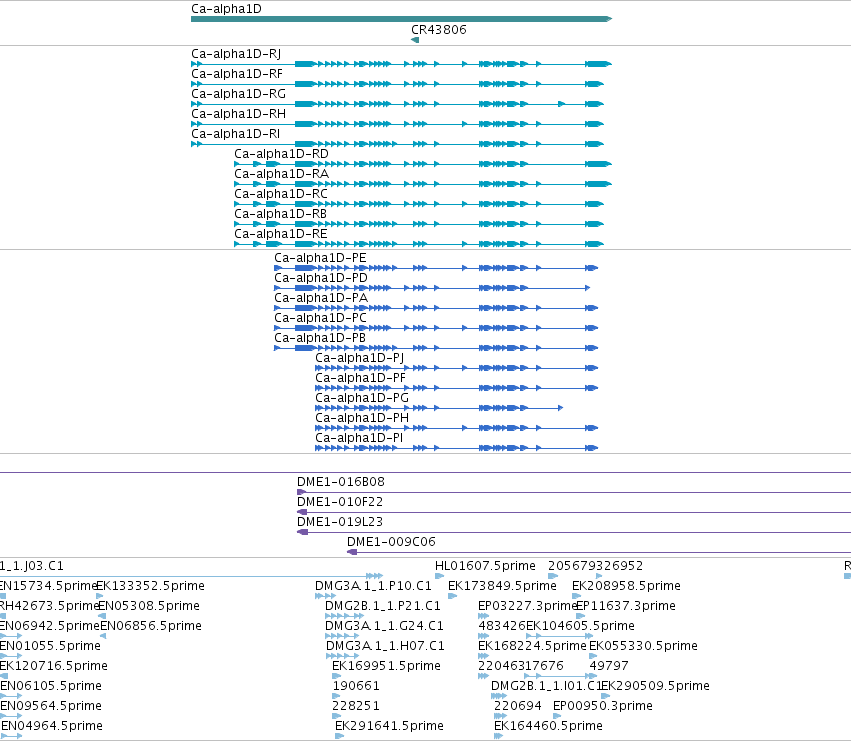Viewport: 851px width, 741px height.
Task: Select protein Ca-alpha1D-PH
Action: (362, 418)
